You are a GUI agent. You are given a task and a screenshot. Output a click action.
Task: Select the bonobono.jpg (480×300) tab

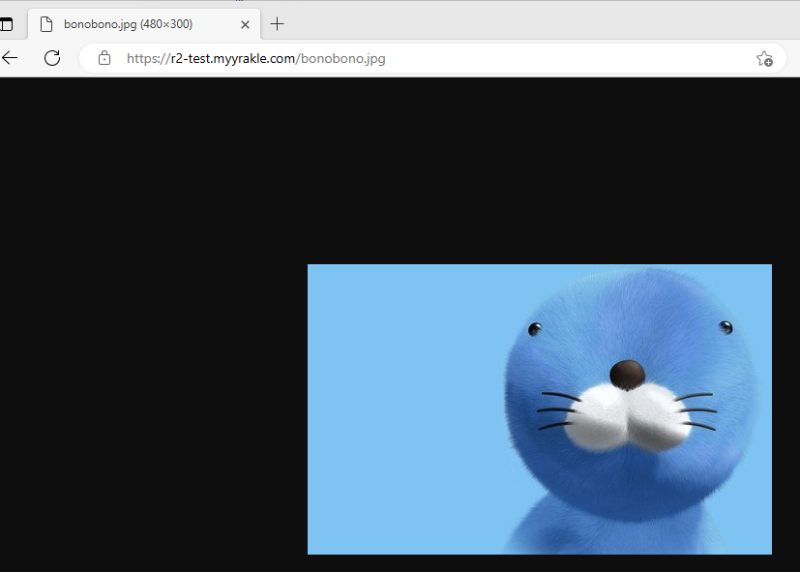pyautogui.click(x=130, y=24)
